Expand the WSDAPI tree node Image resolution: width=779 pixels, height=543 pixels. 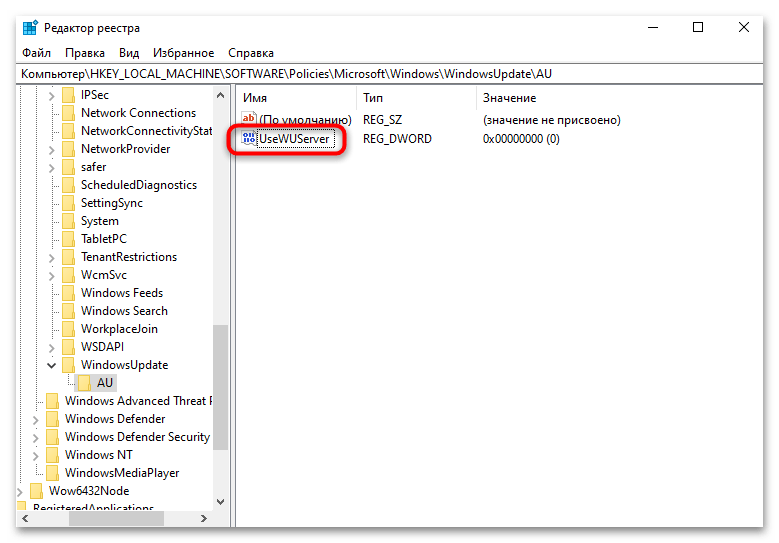[51, 347]
